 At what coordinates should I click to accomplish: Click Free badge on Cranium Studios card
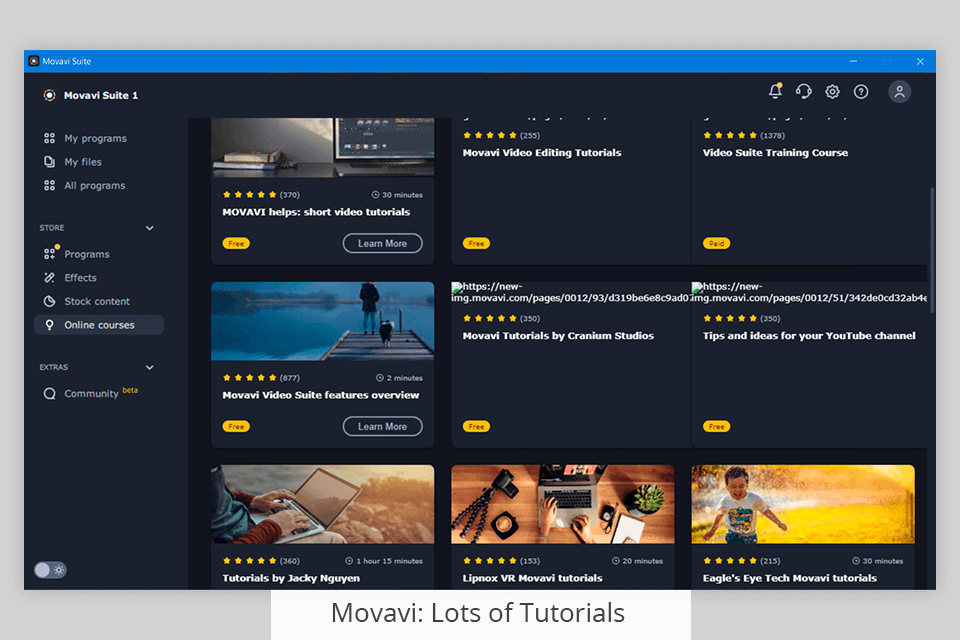[x=476, y=426]
